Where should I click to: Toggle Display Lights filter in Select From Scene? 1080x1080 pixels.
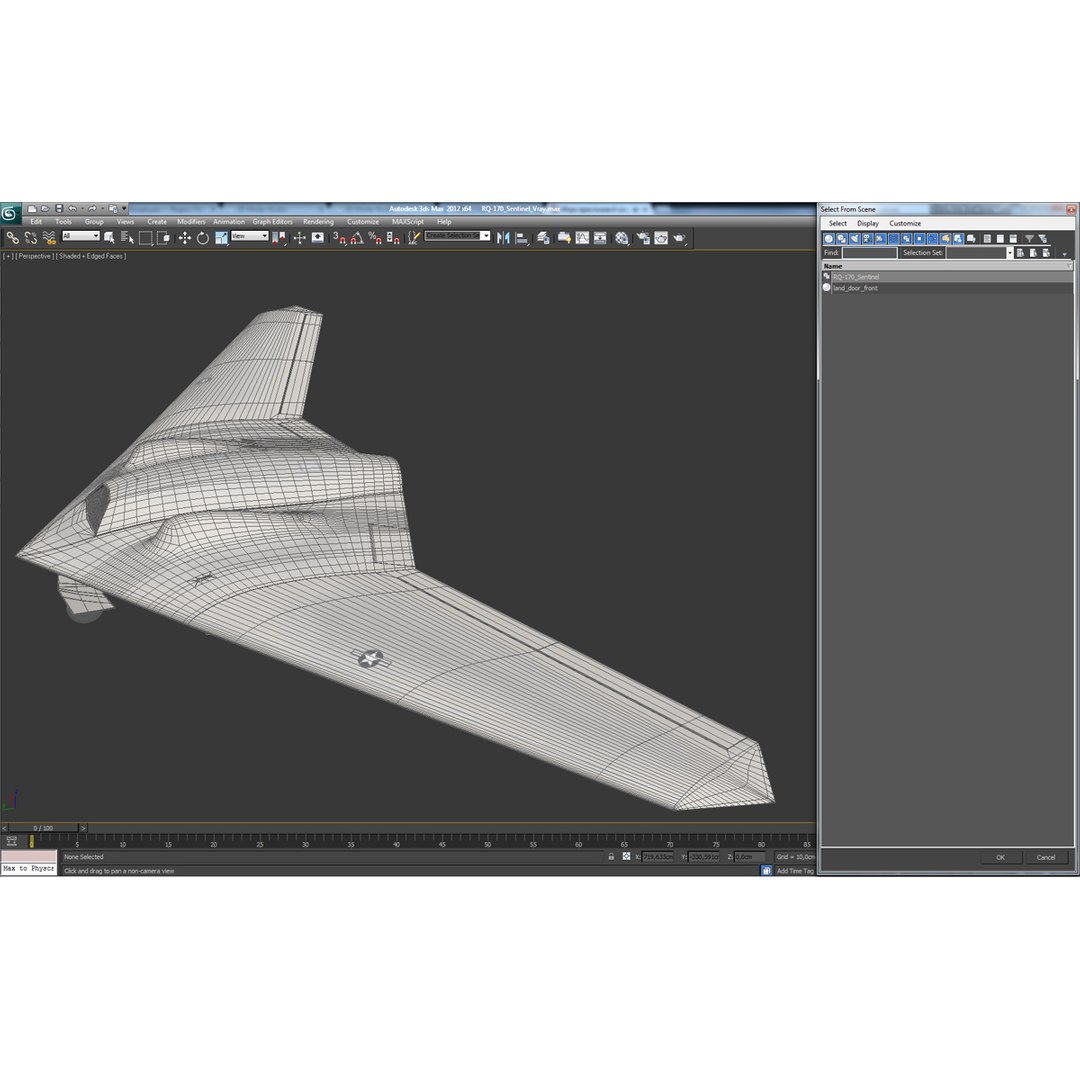855,238
